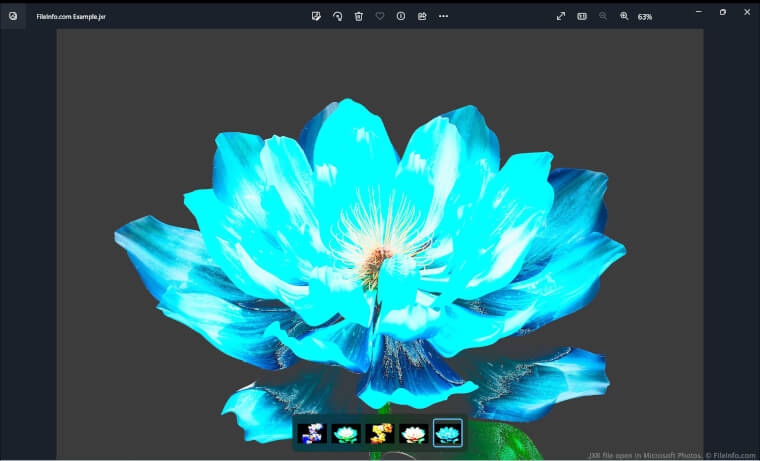Zoom in using the plus magnifier

pyautogui.click(x=624, y=16)
